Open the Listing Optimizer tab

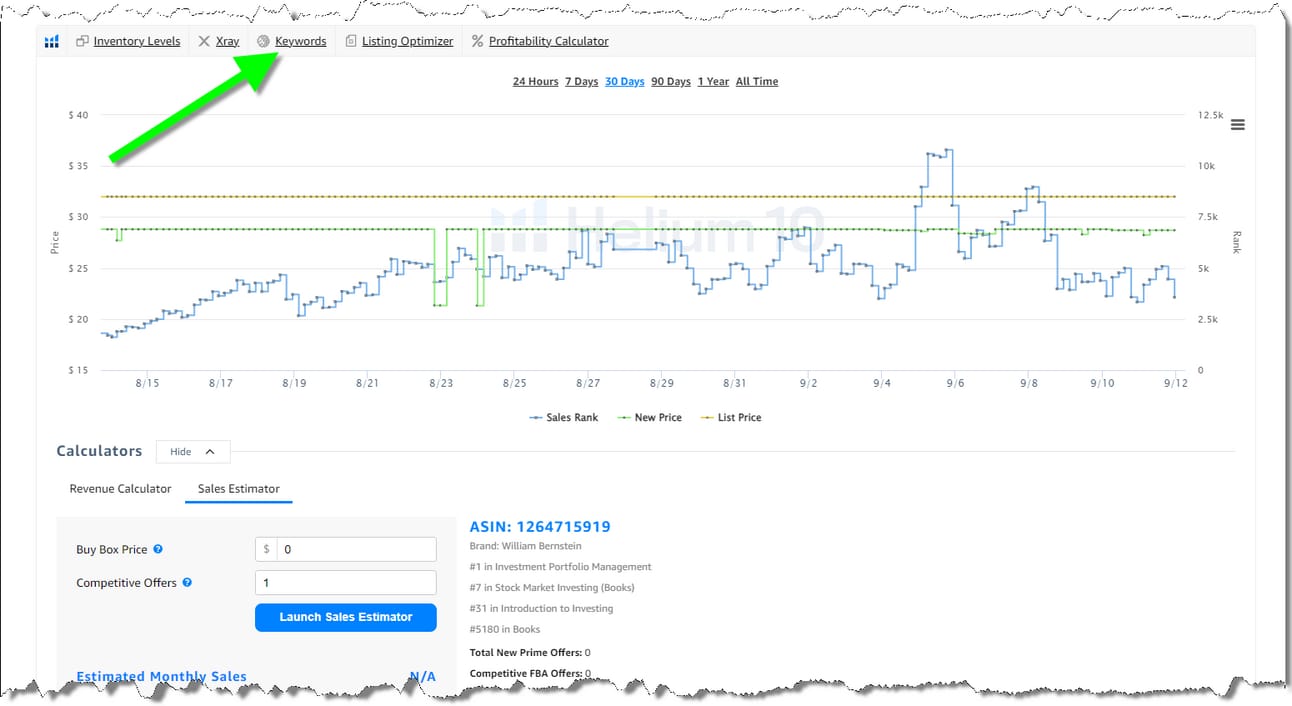click(x=407, y=41)
